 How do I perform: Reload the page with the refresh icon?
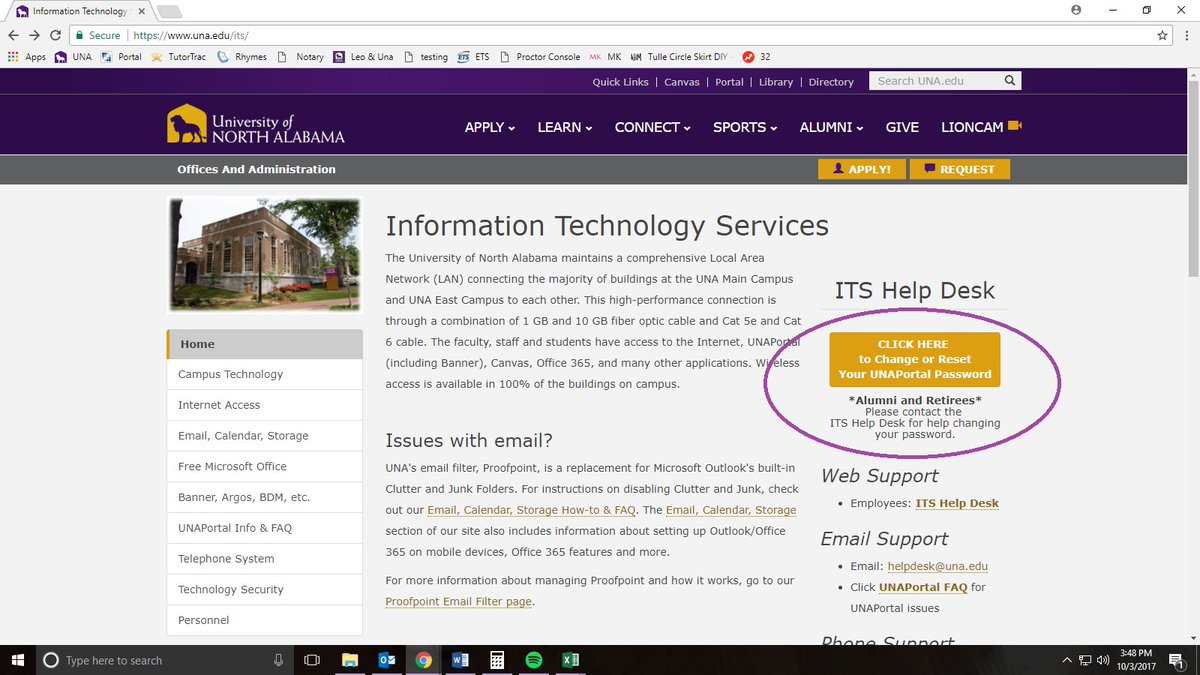[57, 35]
